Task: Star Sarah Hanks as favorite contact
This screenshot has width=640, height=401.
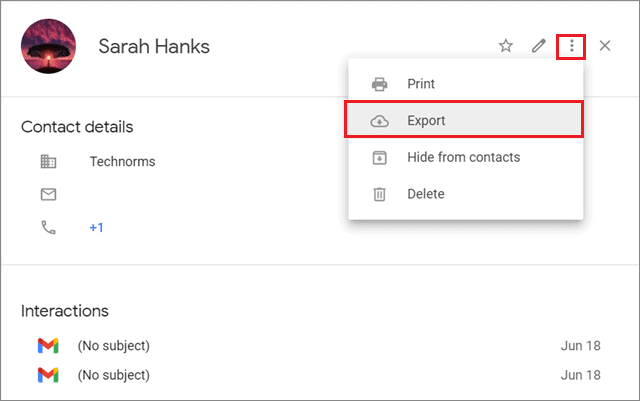Action: (x=506, y=46)
